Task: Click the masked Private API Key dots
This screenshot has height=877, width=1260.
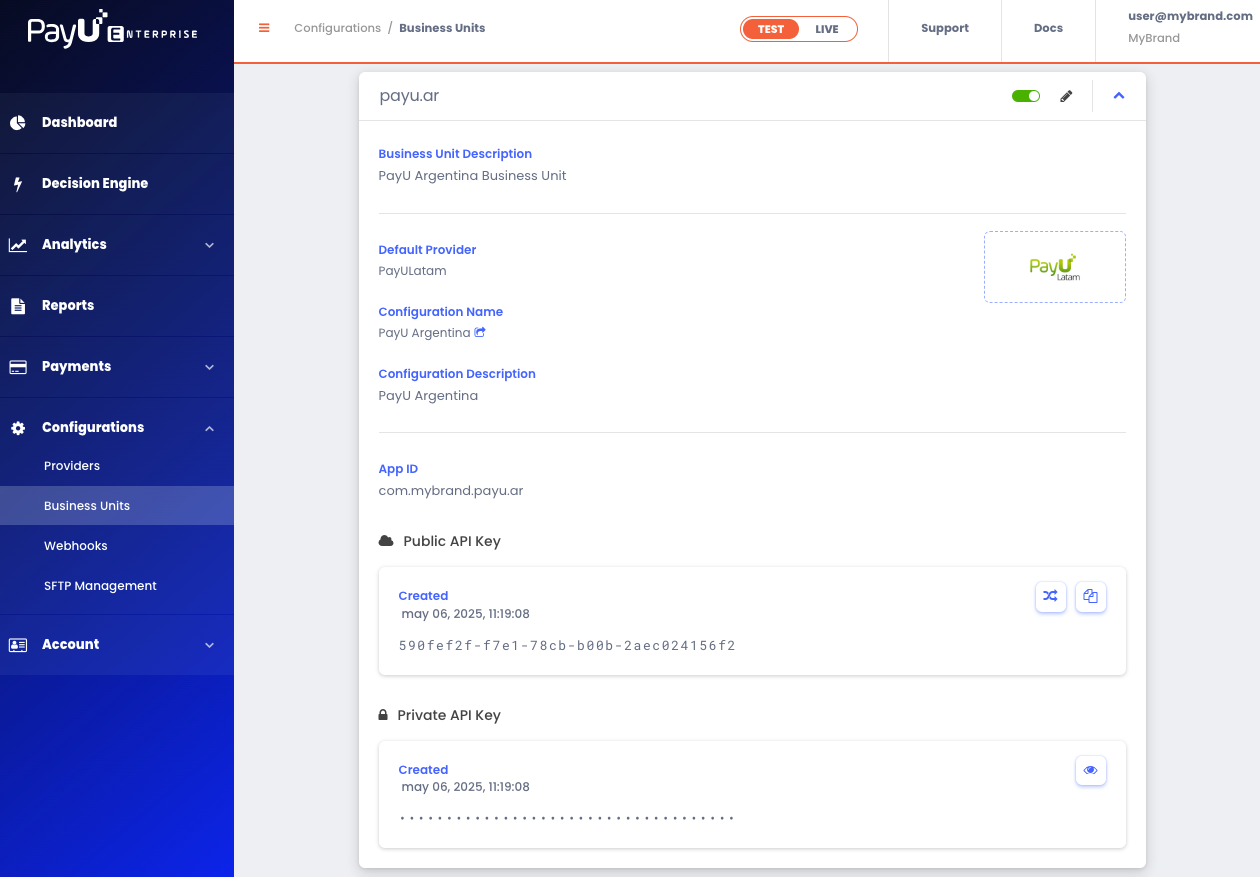Action: (567, 818)
